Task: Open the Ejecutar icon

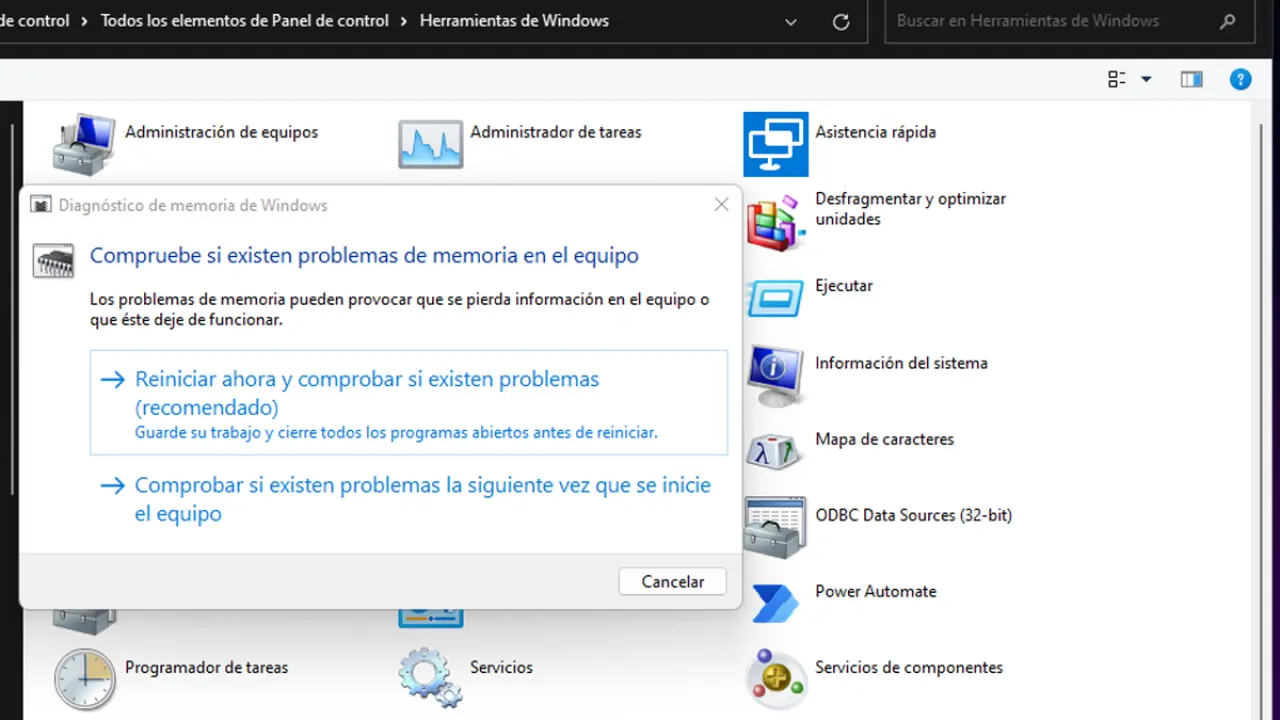Action: pos(775,297)
